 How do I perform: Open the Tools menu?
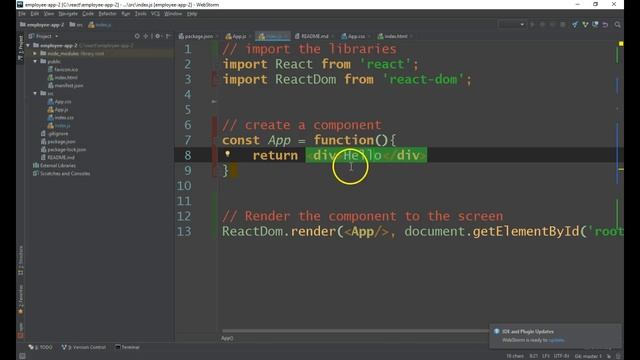pos(140,14)
